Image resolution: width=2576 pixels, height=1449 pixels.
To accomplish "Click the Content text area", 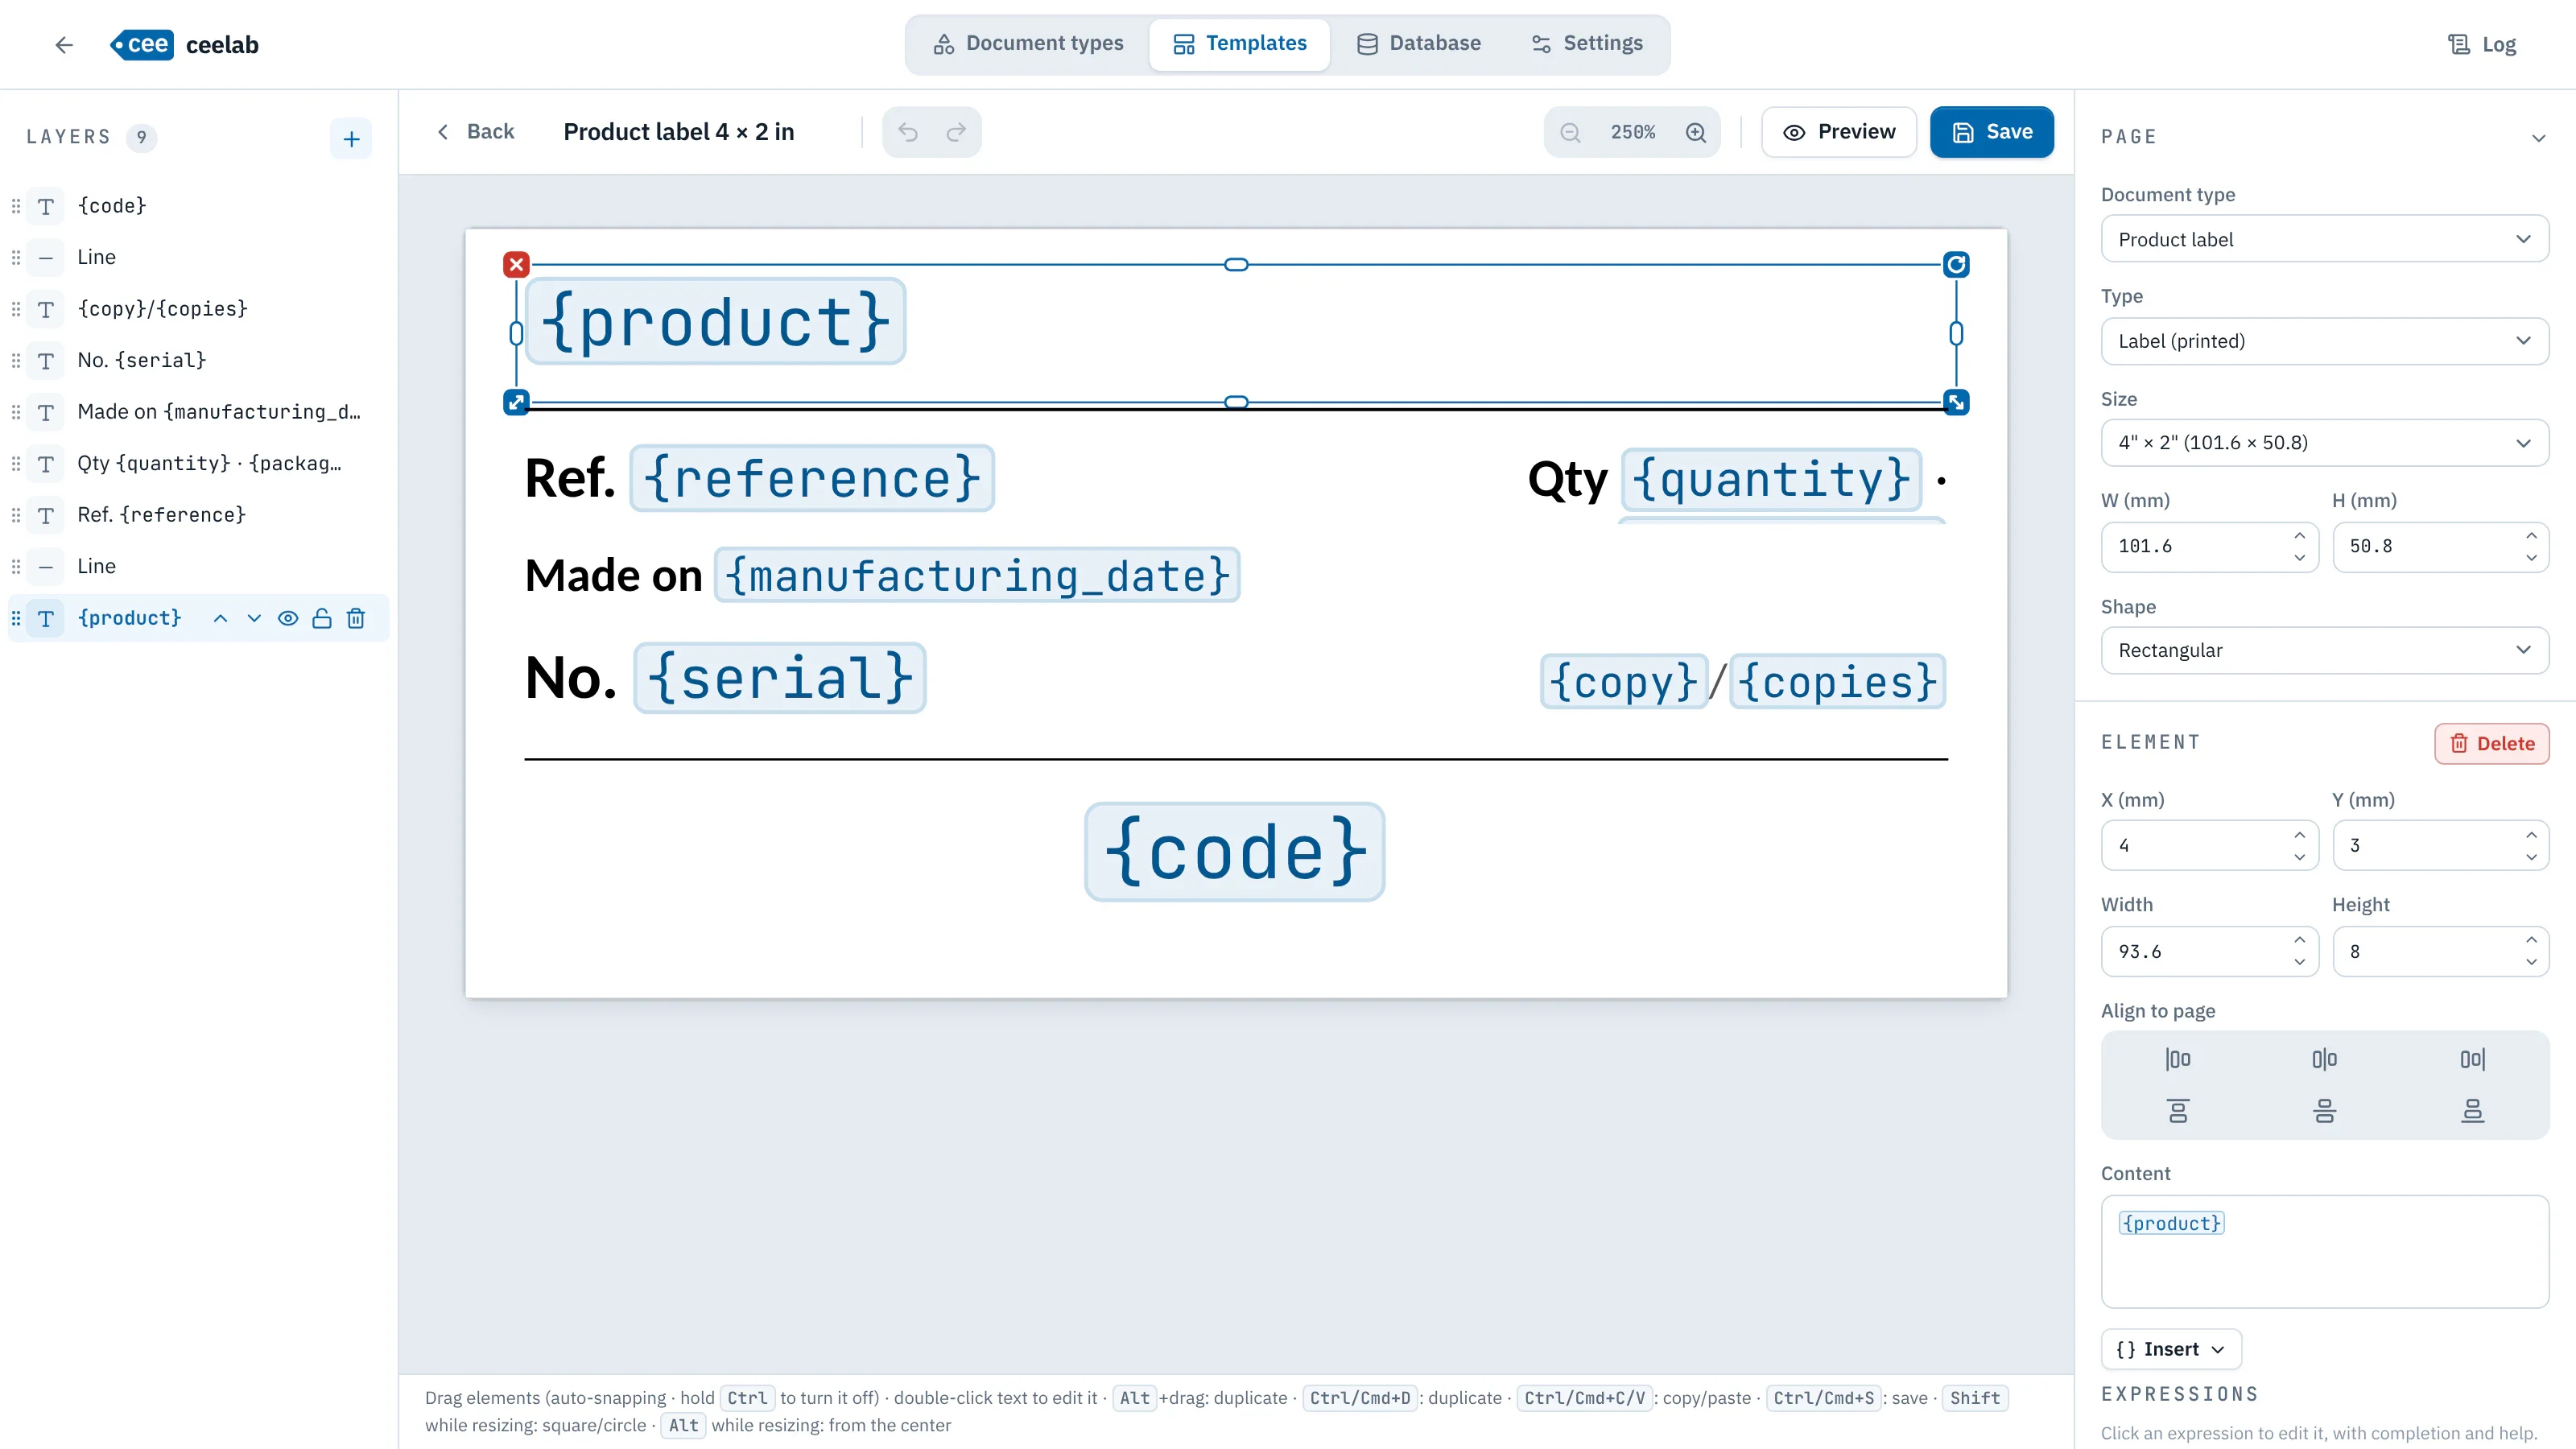I will [2325, 1251].
